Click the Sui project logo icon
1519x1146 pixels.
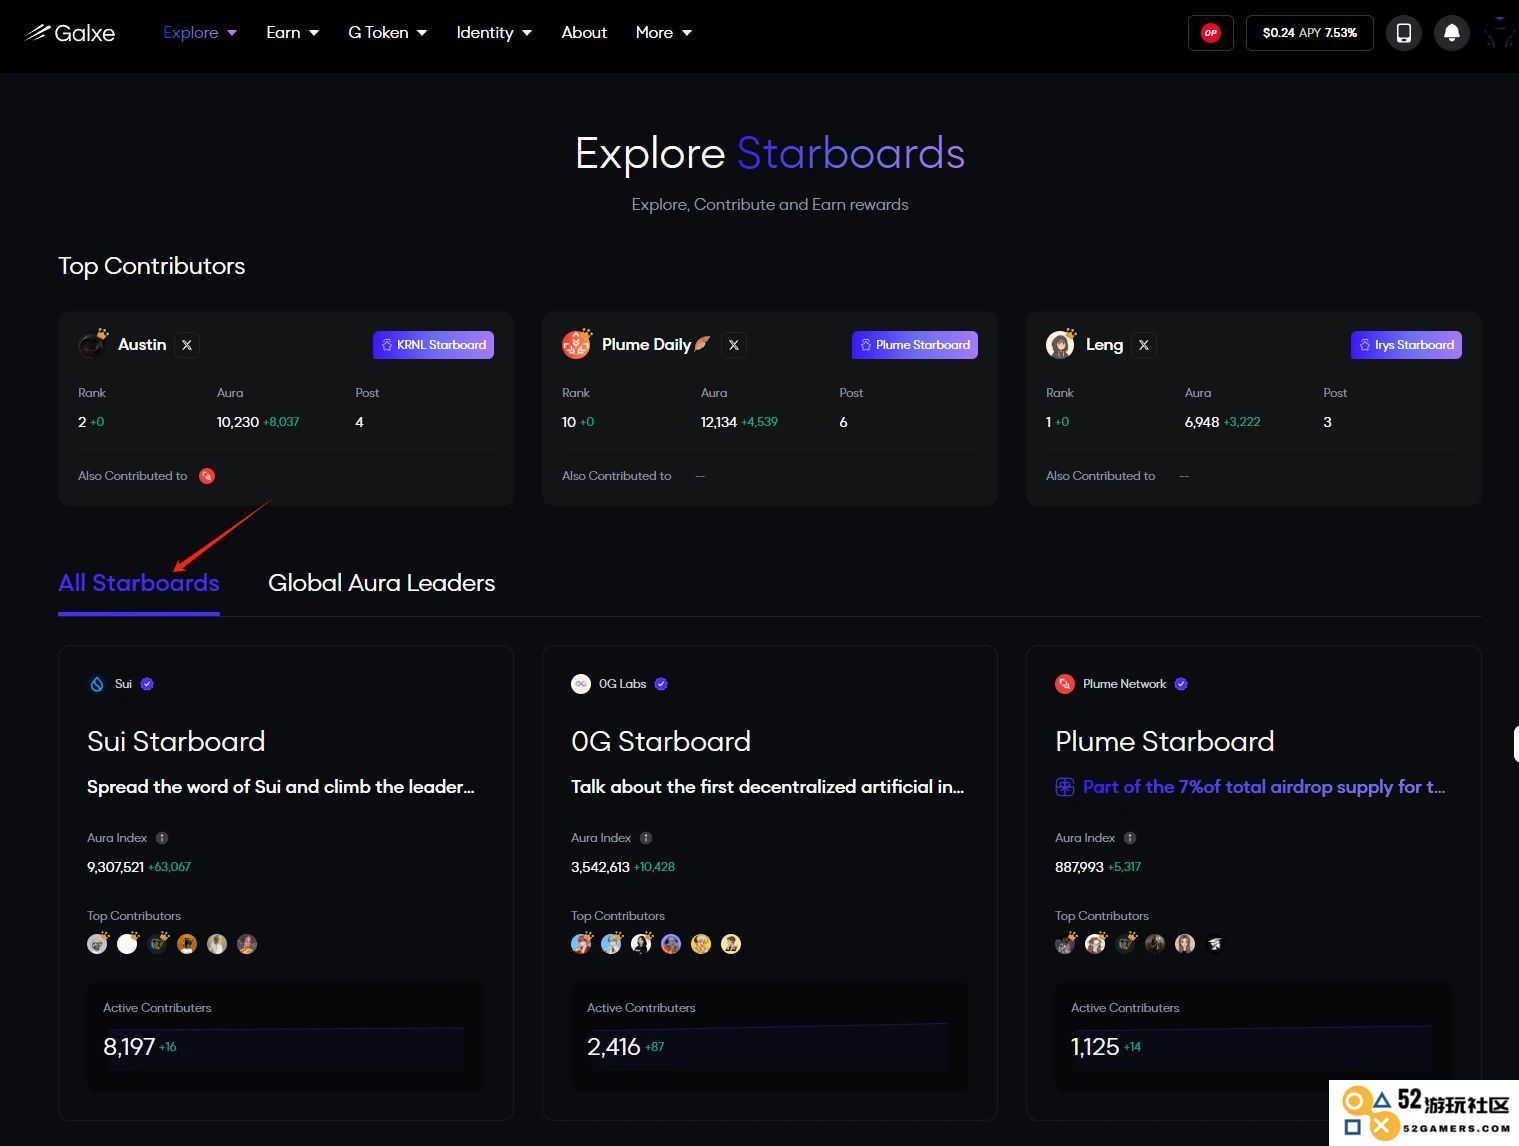pyautogui.click(x=97, y=684)
